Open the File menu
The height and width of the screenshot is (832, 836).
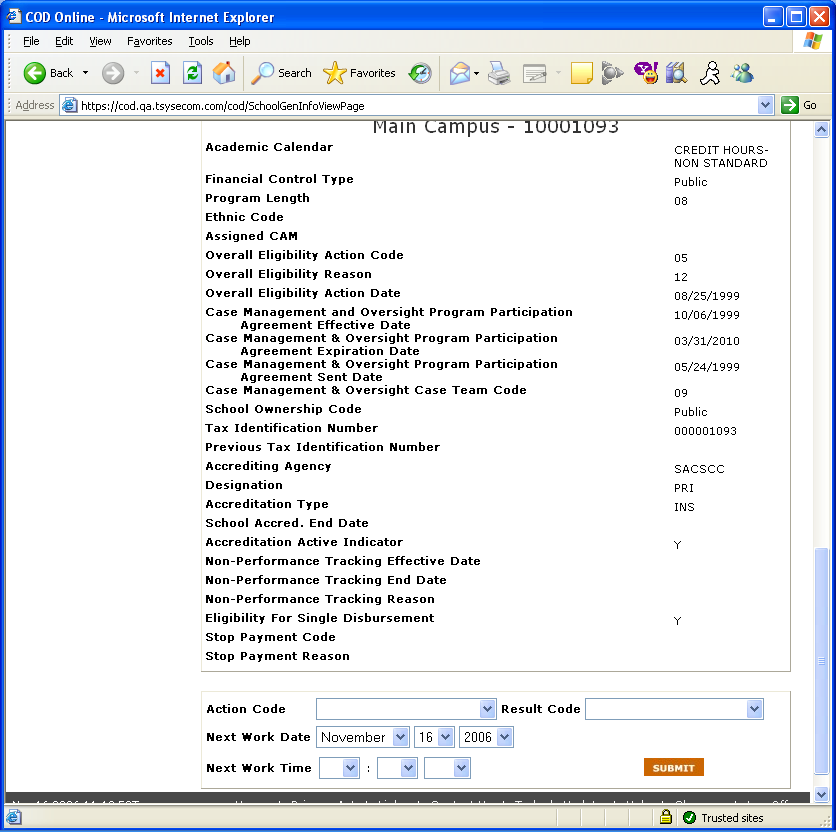tap(31, 41)
